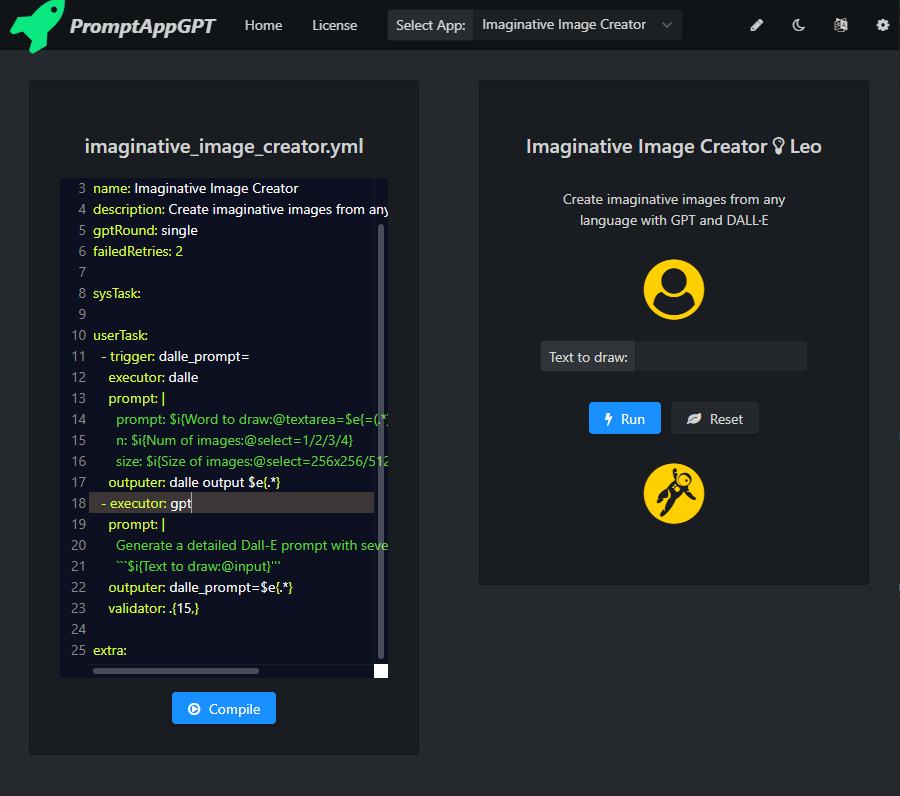Click 'Generate a detailed Dall-E prompt' line
Image resolution: width=900 pixels, height=796 pixels.
251,545
